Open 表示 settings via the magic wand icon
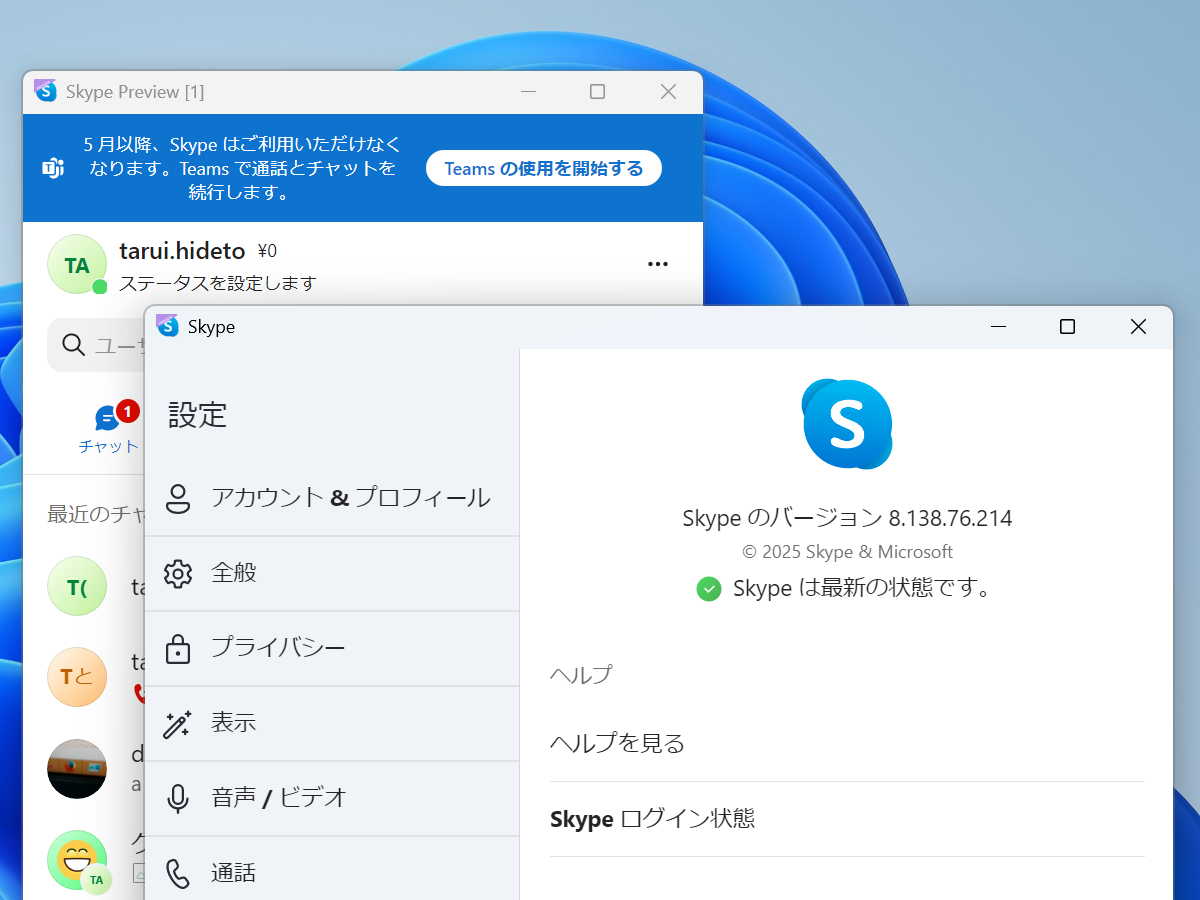This screenshot has height=900, width=1200. pyautogui.click(x=178, y=722)
